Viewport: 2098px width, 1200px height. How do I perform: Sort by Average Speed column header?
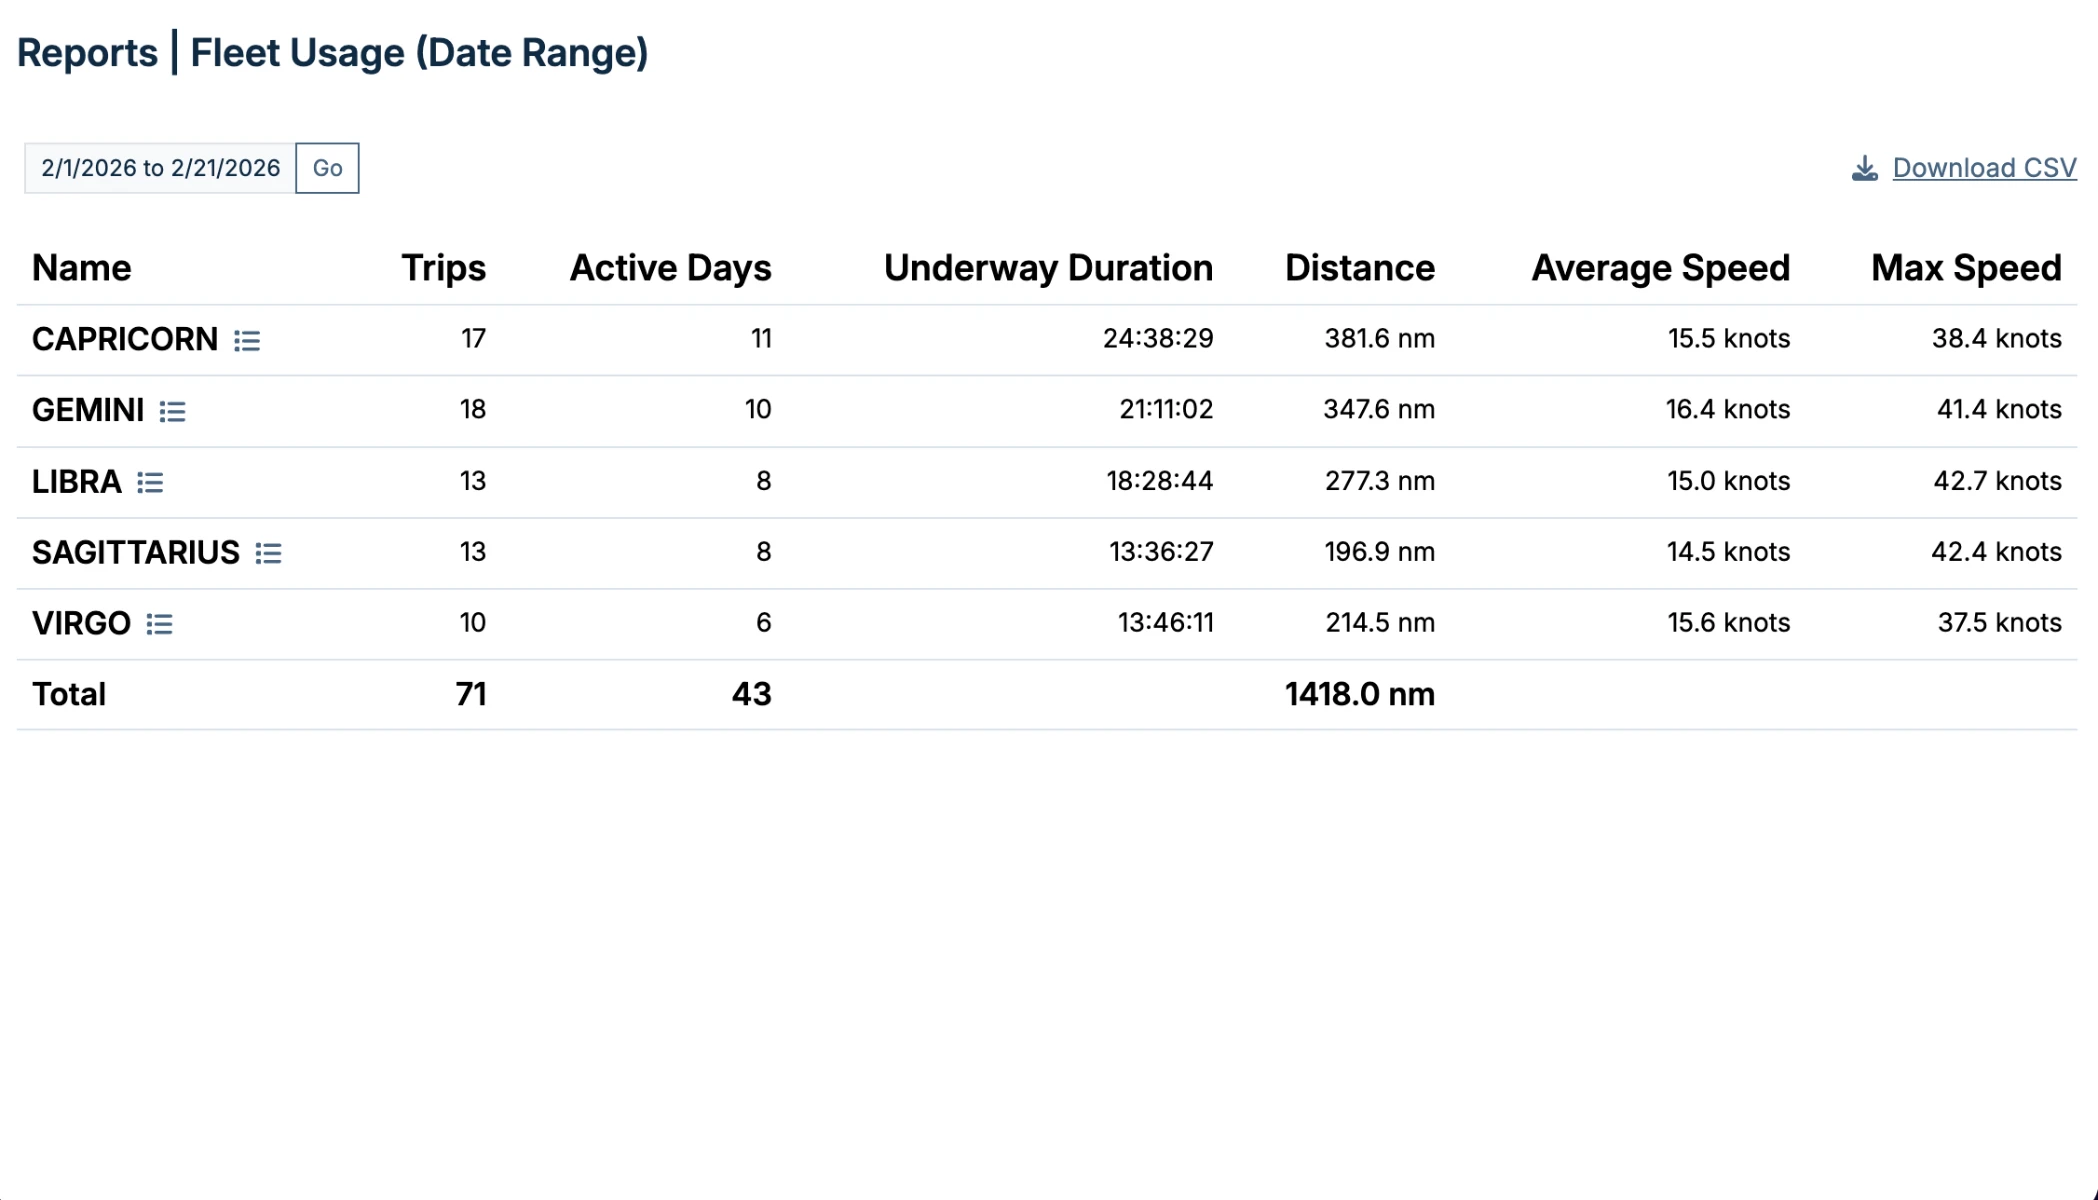1660,268
